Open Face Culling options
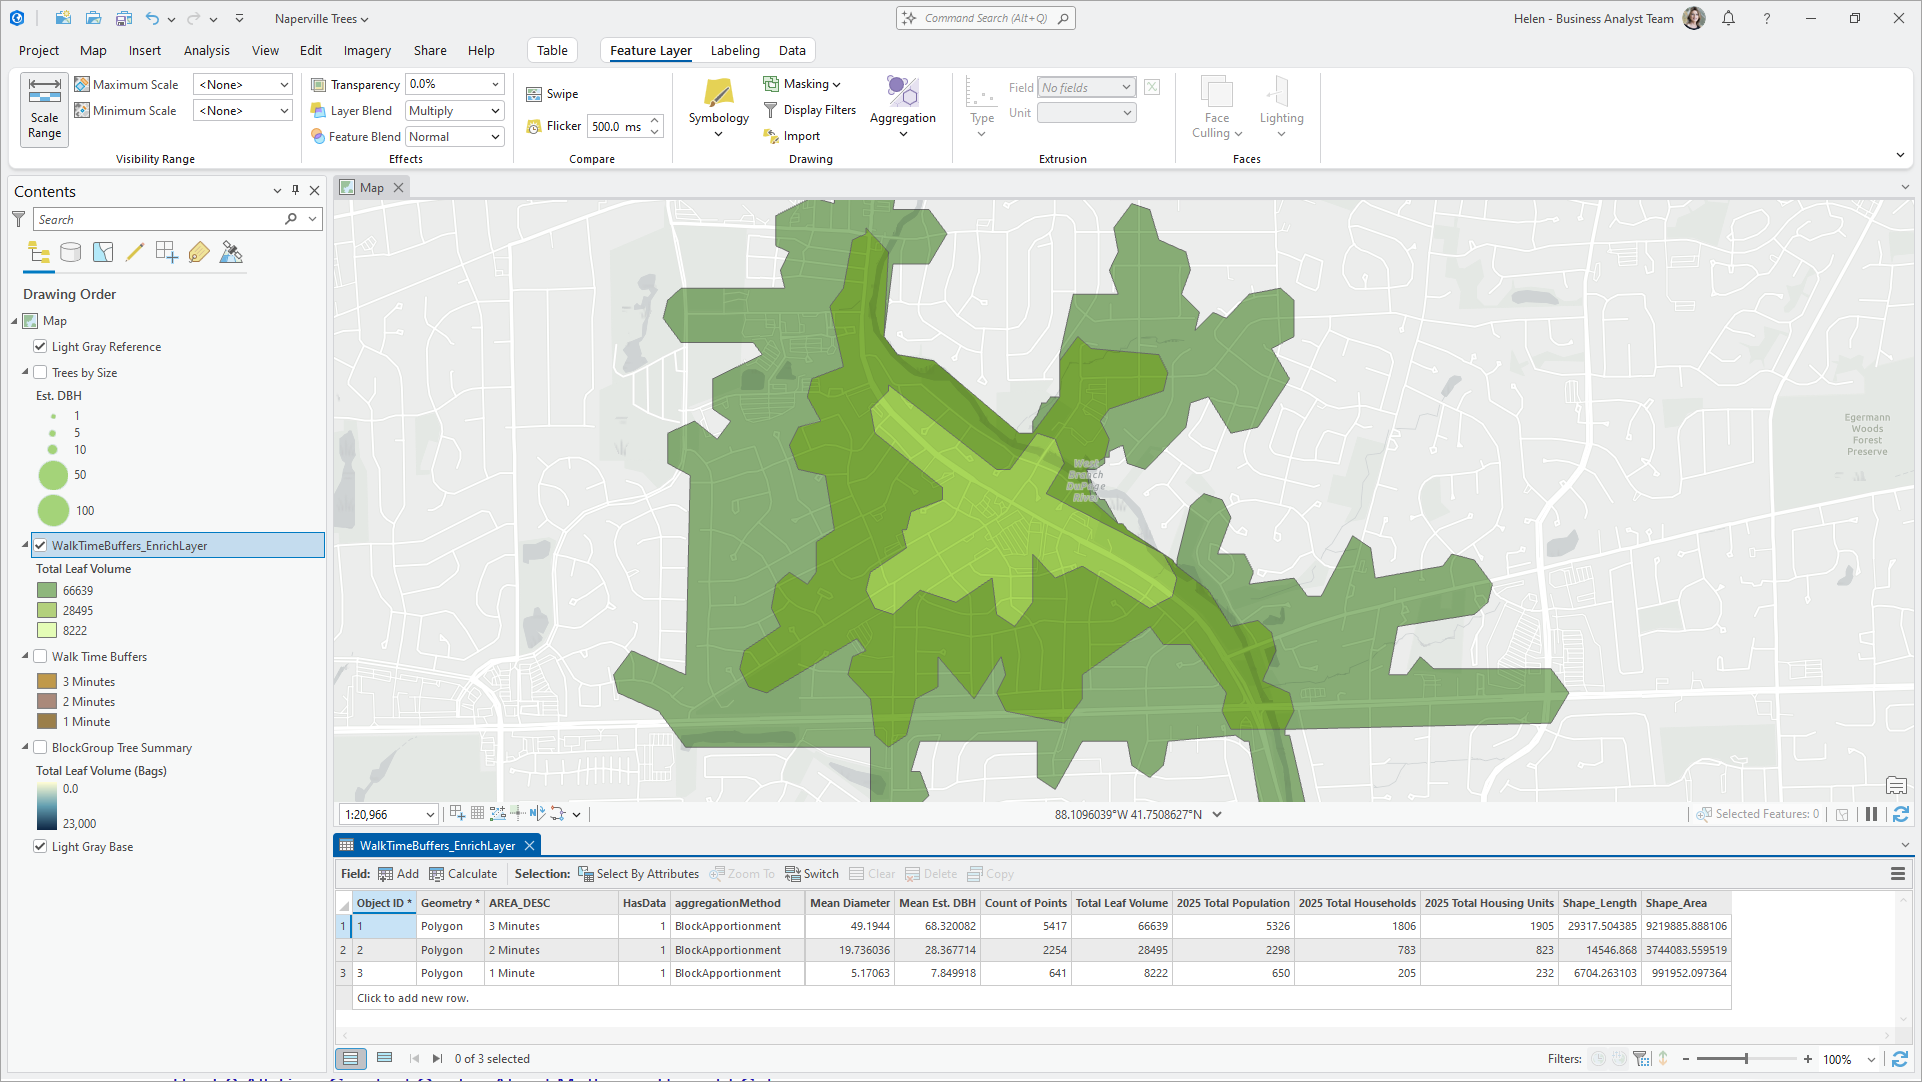1922x1082 pixels. [x=1215, y=107]
